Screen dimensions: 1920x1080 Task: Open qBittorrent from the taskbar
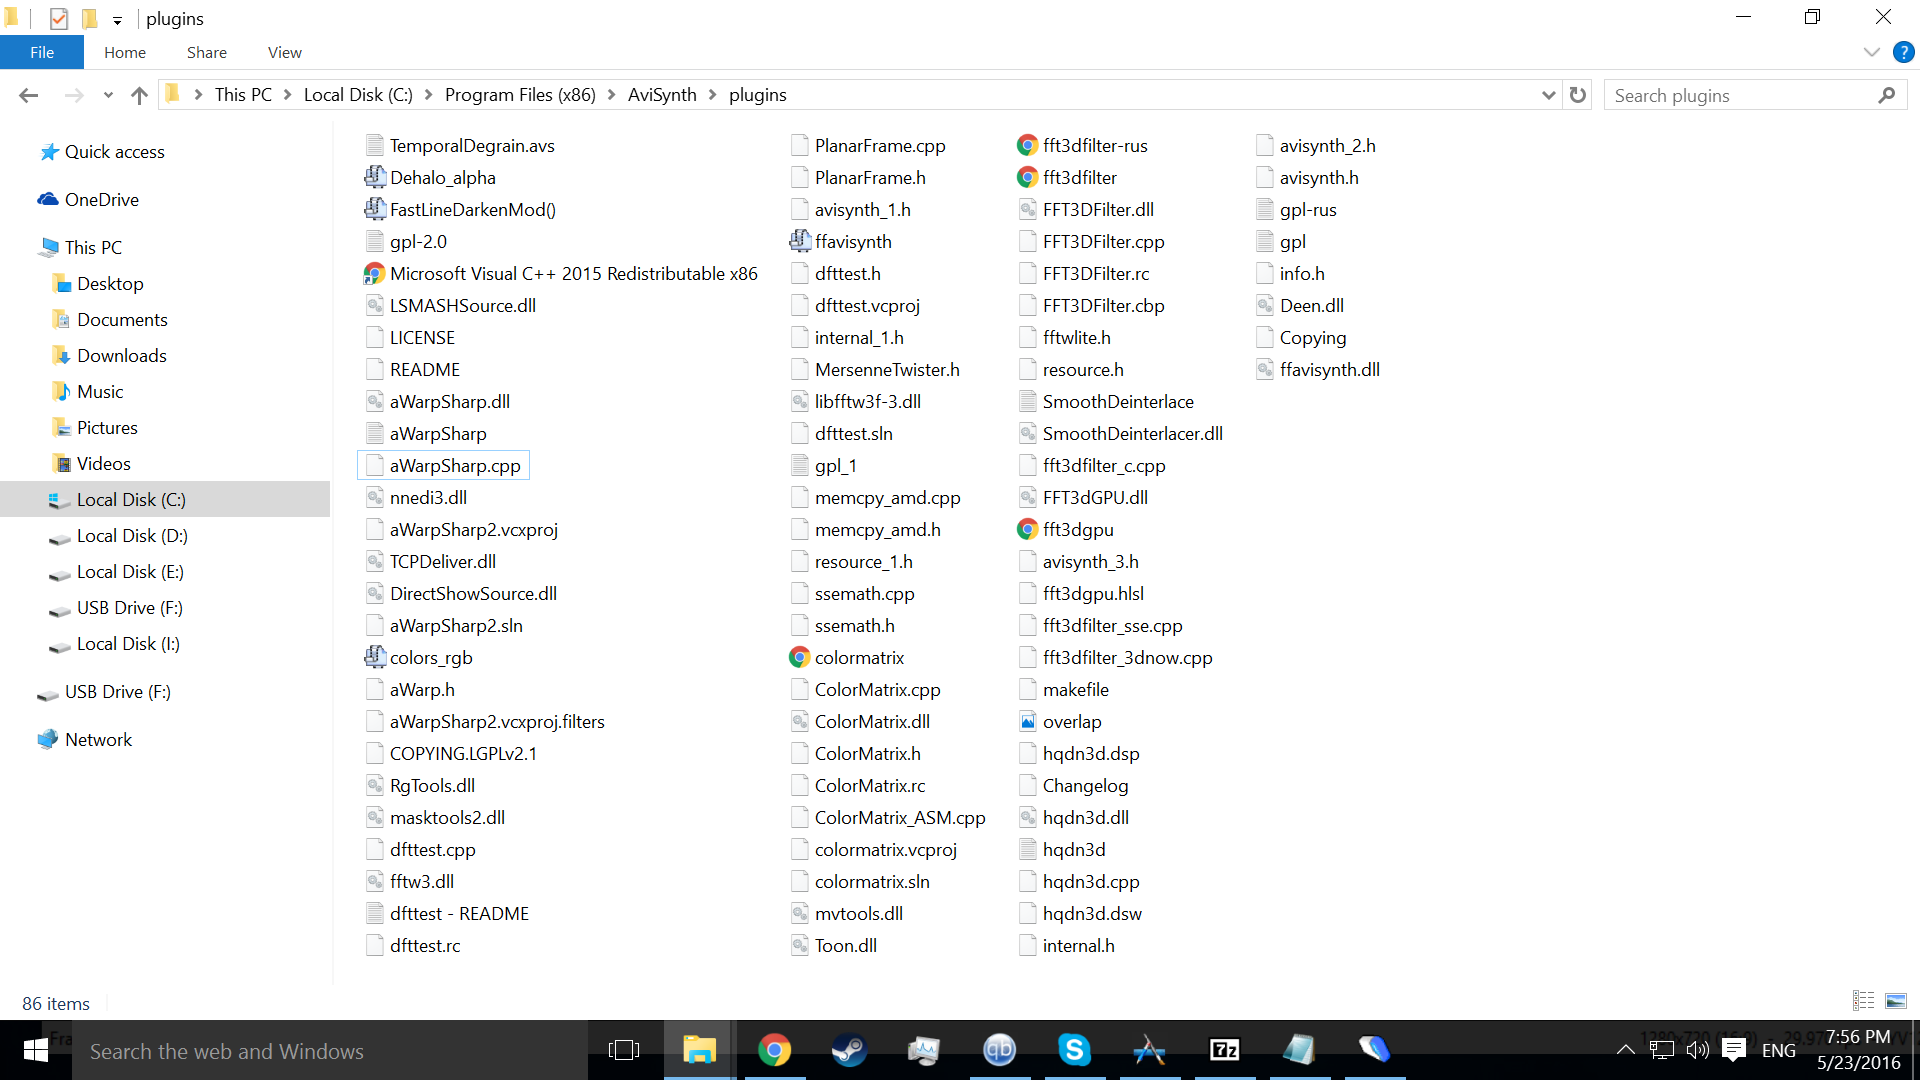tap(999, 1050)
